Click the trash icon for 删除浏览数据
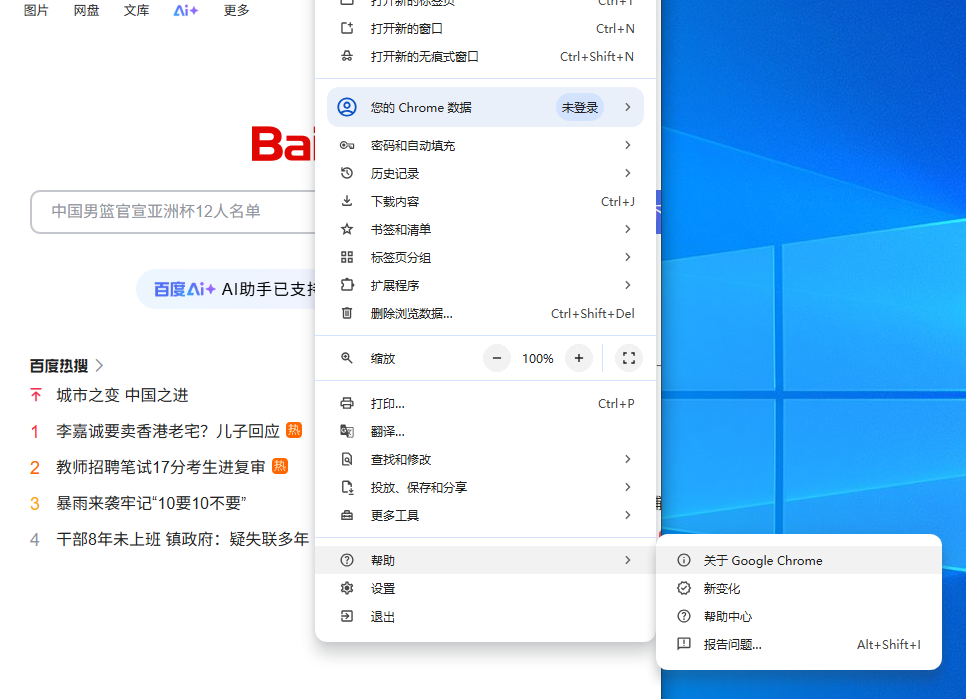The width and height of the screenshot is (966, 699). coord(347,313)
